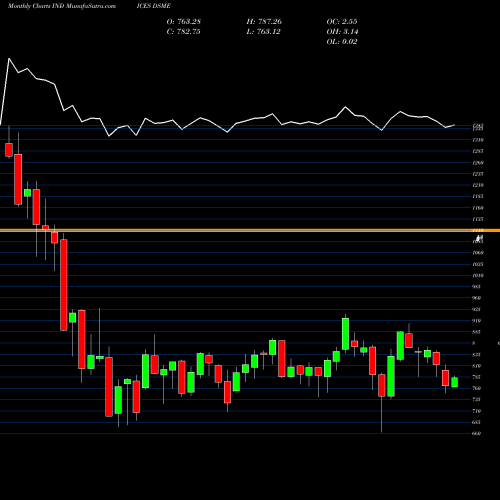Click the 'ICES DSME' symbol label
Screen dimensions: 500x500
(x=154, y=6)
